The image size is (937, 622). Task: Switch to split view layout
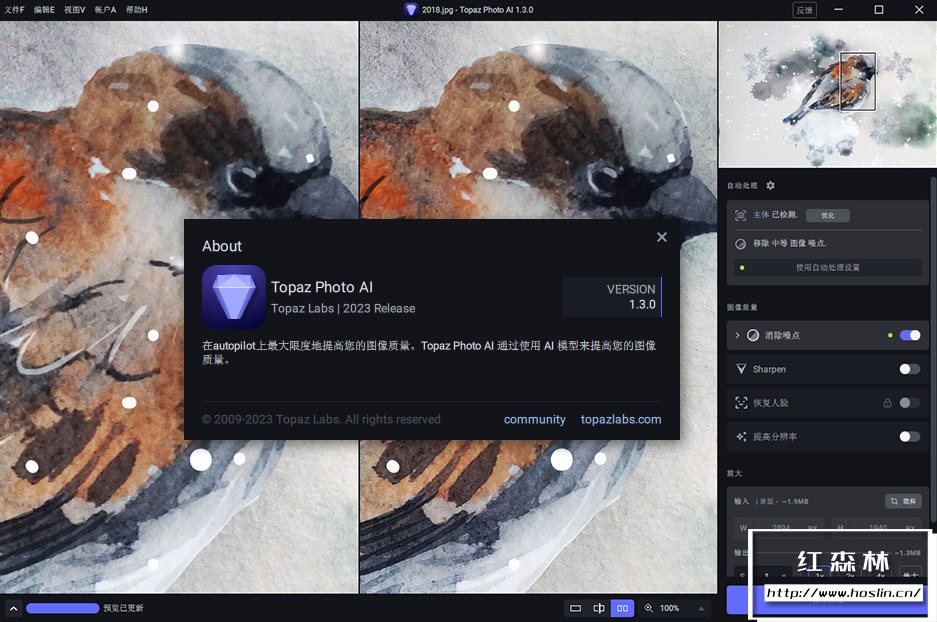(x=599, y=608)
